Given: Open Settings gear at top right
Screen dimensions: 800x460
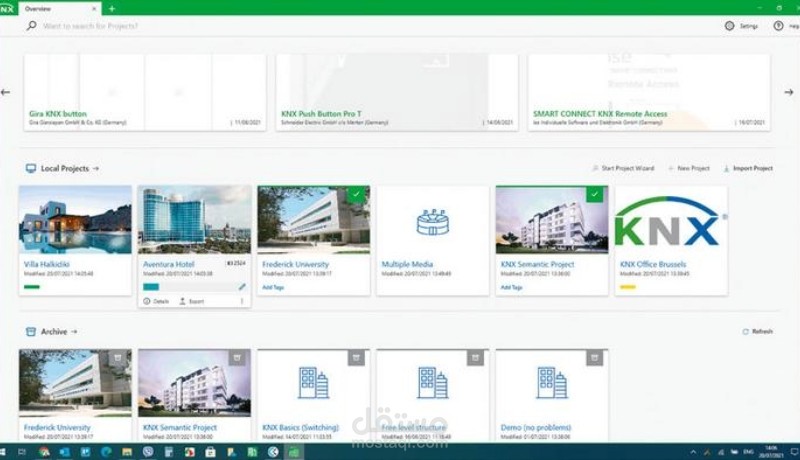Looking at the screenshot, I should 730,25.
